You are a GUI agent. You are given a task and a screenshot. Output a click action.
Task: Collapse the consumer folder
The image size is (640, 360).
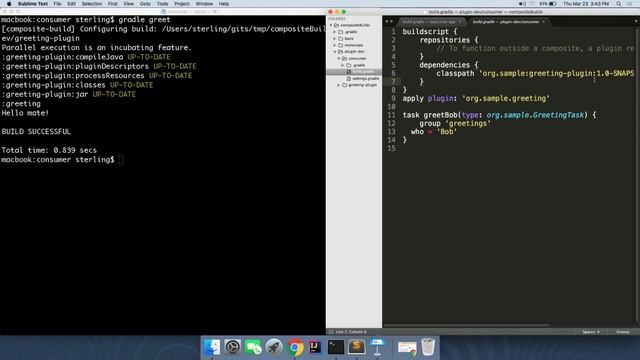(339, 59)
